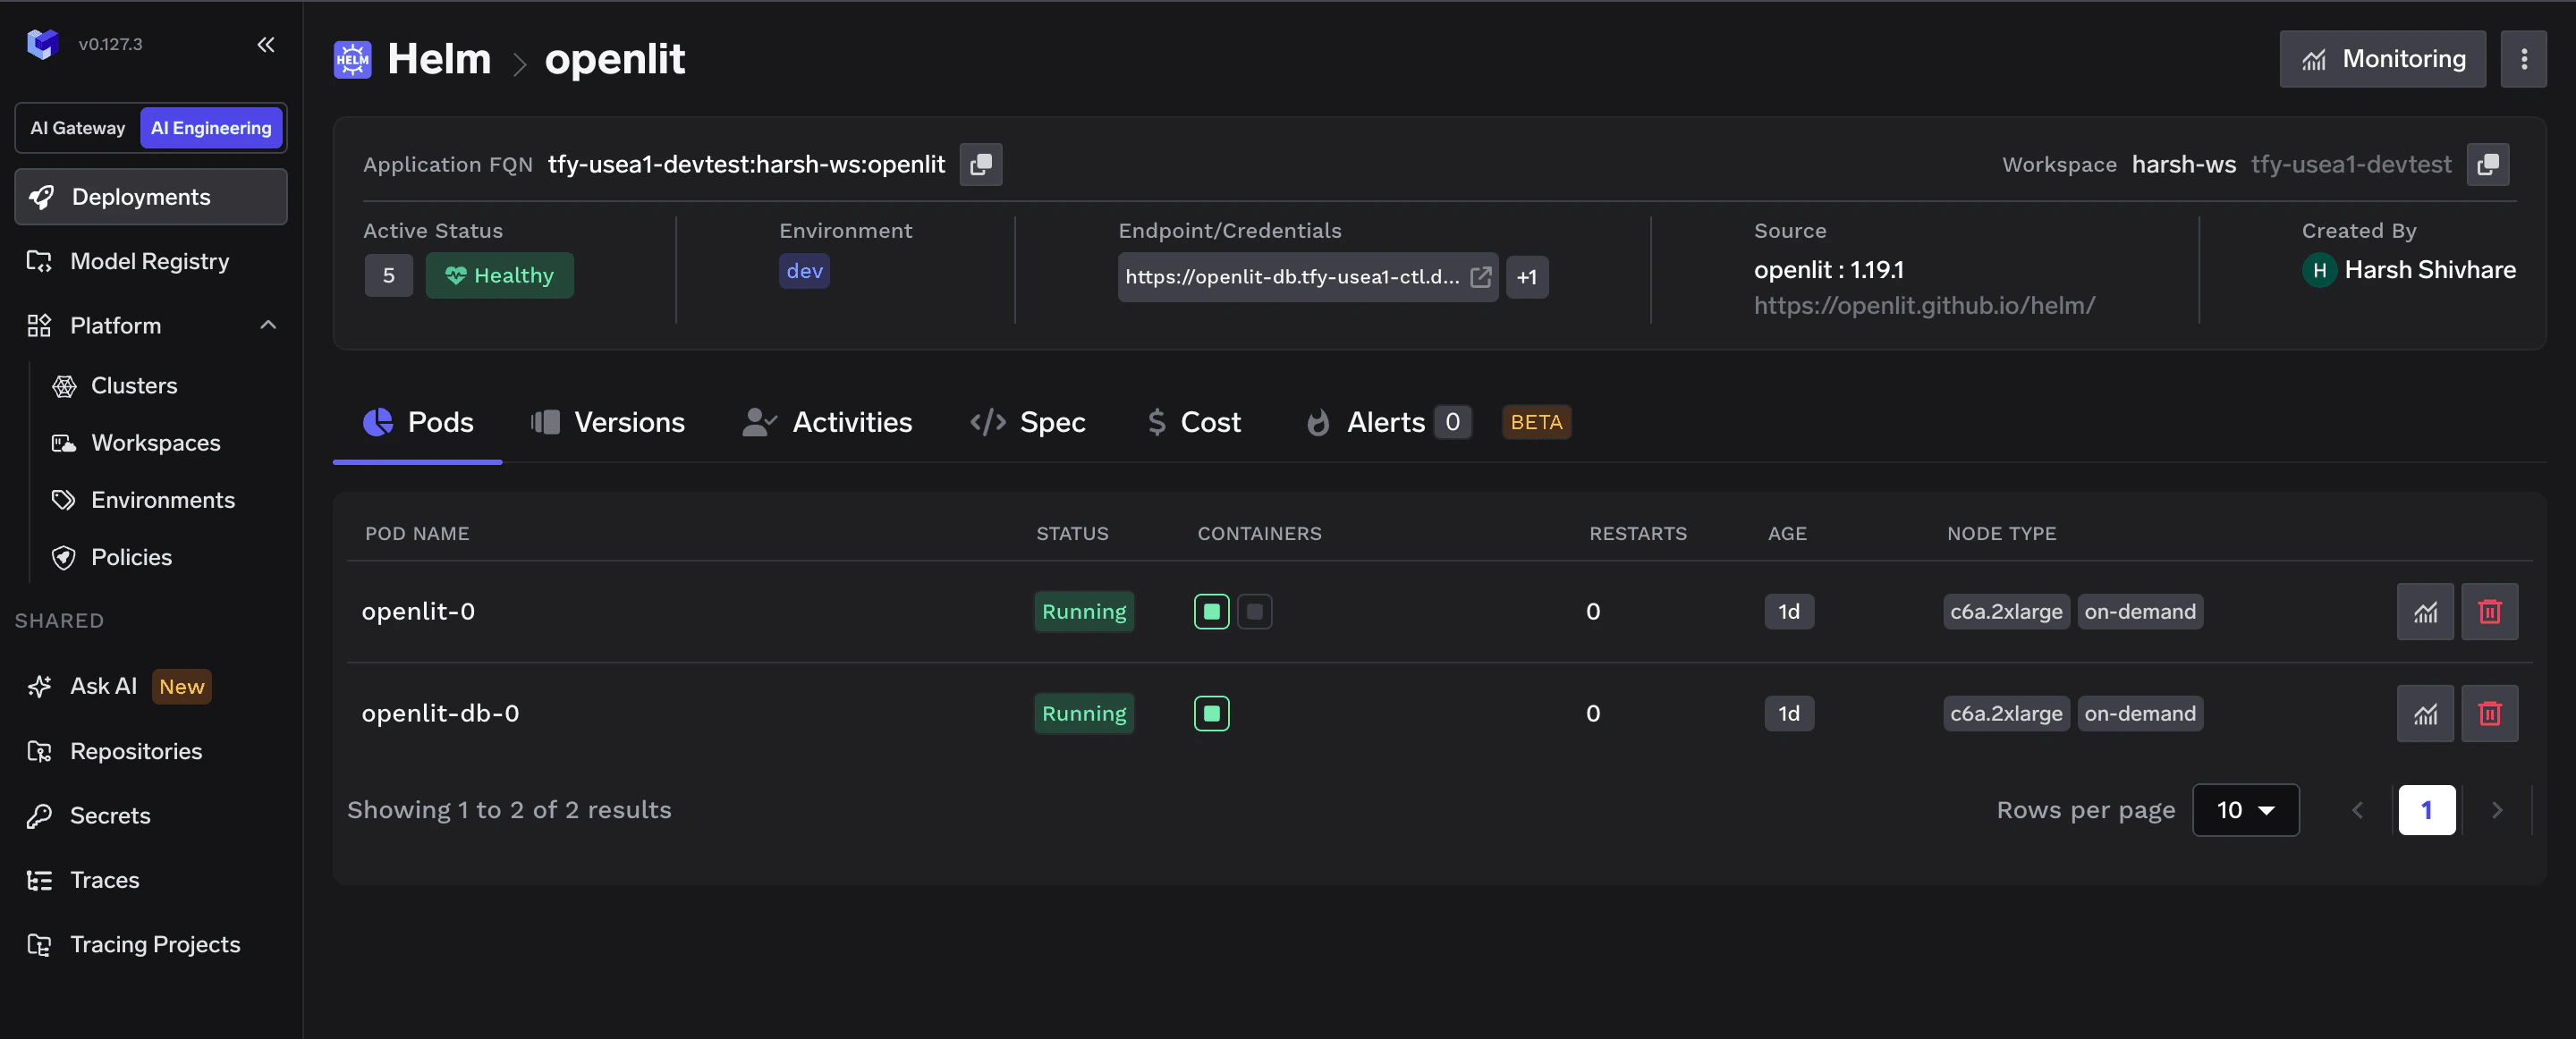Select gray init container of openlit-0
The image size is (2576, 1039).
click(x=1254, y=612)
